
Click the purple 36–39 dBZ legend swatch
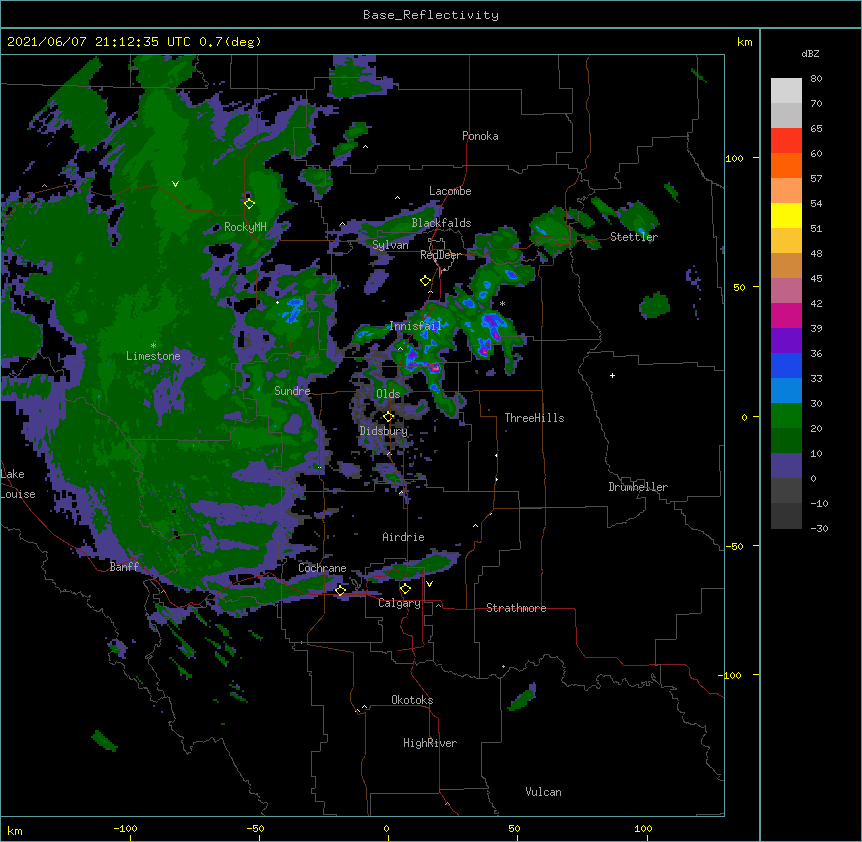(786, 341)
